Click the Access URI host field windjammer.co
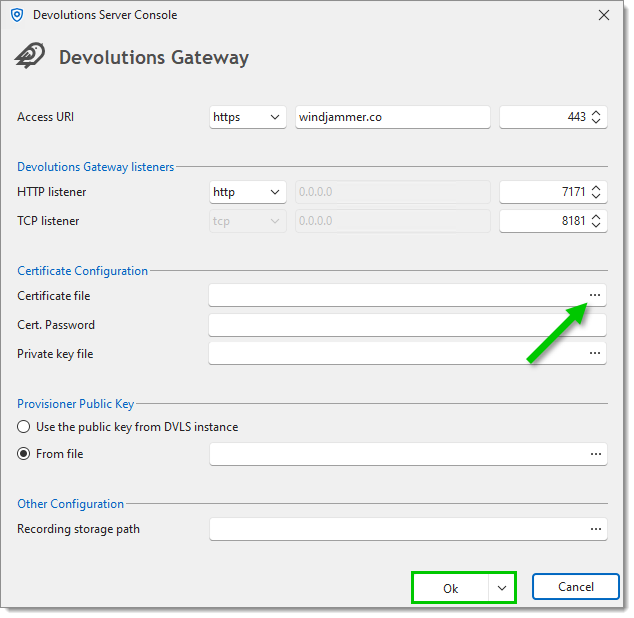Screen dimensions: 634x618 point(393,117)
